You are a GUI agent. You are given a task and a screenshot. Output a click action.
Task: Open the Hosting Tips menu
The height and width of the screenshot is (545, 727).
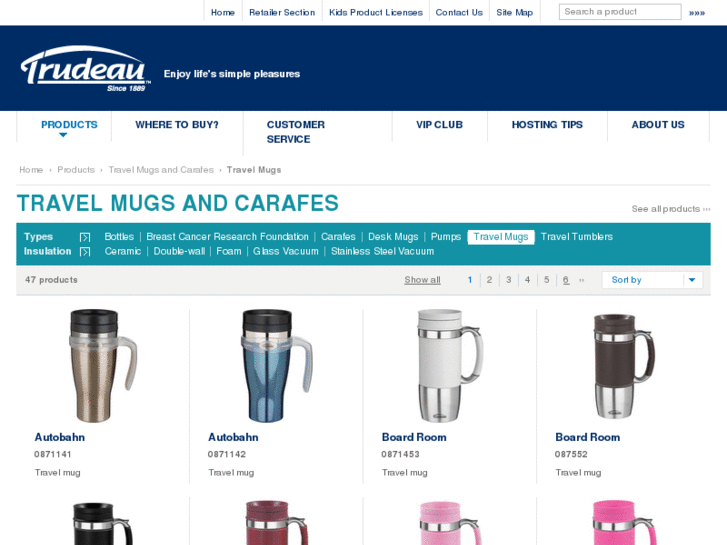coord(547,125)
